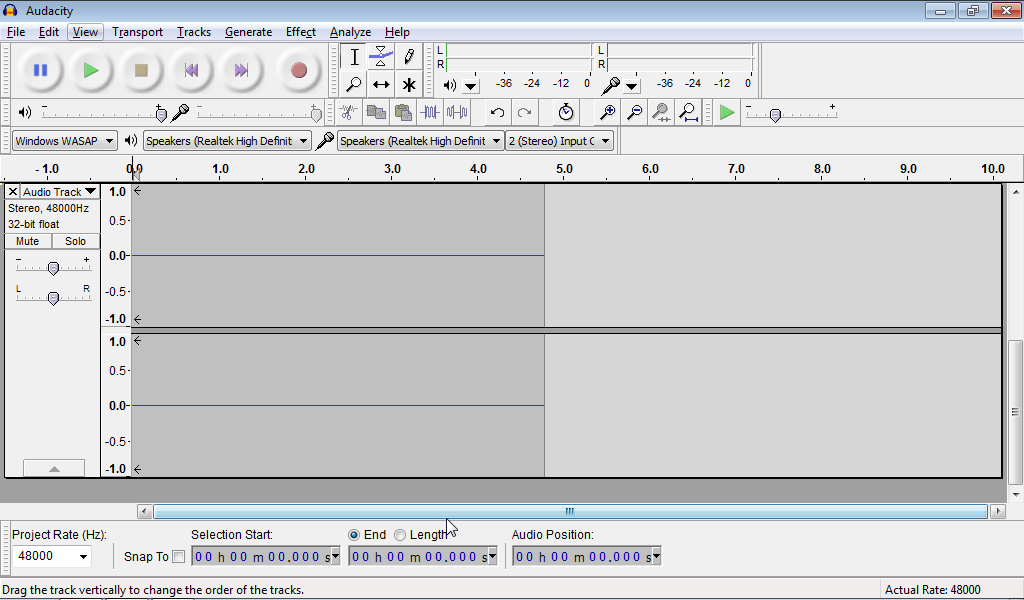This screenshot has width=1024, height=600.
Task: Skip to Start of the project
Action: (x=191, y=70)
